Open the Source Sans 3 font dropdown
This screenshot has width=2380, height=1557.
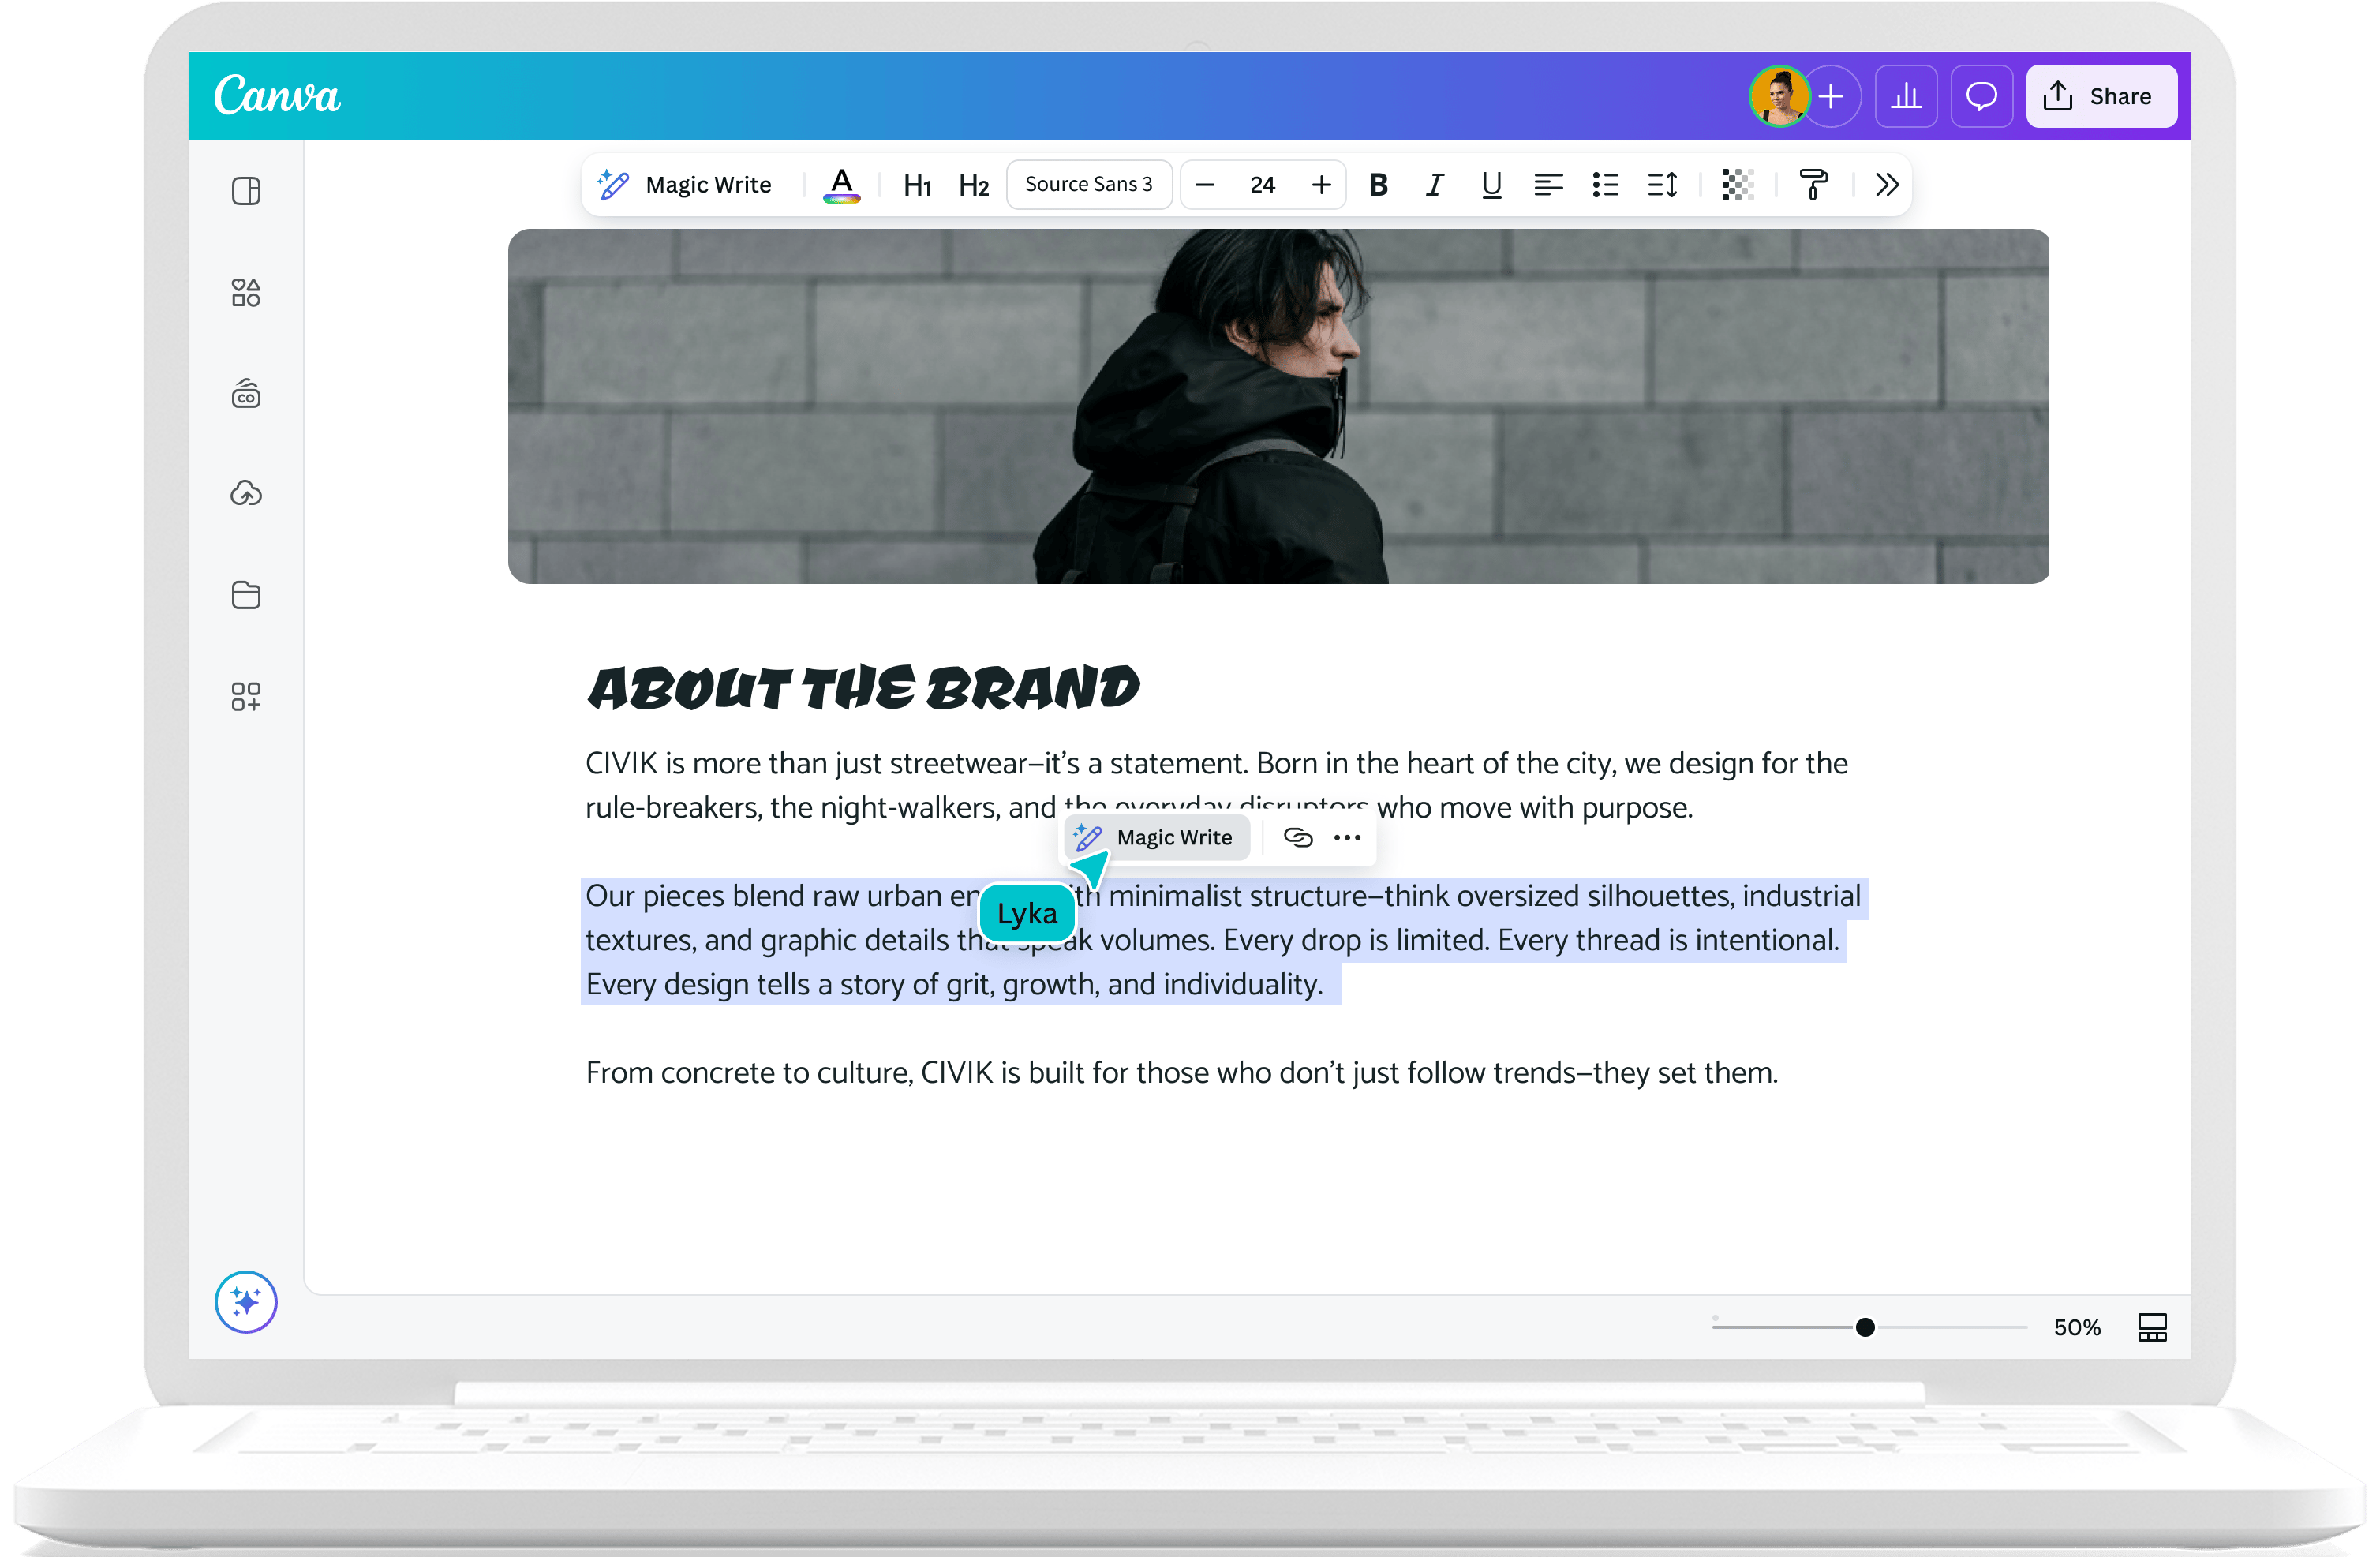pos(1088,185)
